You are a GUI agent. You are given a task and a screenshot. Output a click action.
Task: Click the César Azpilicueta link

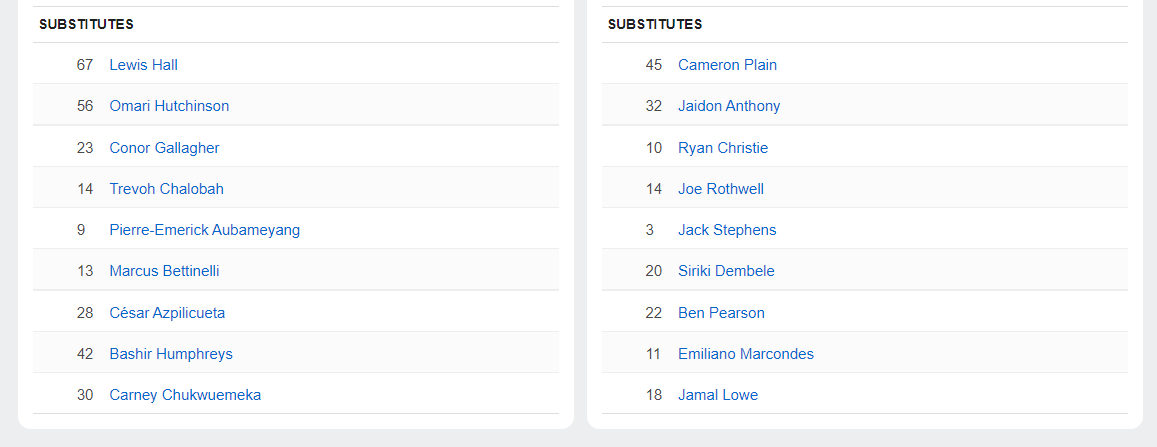167,313
